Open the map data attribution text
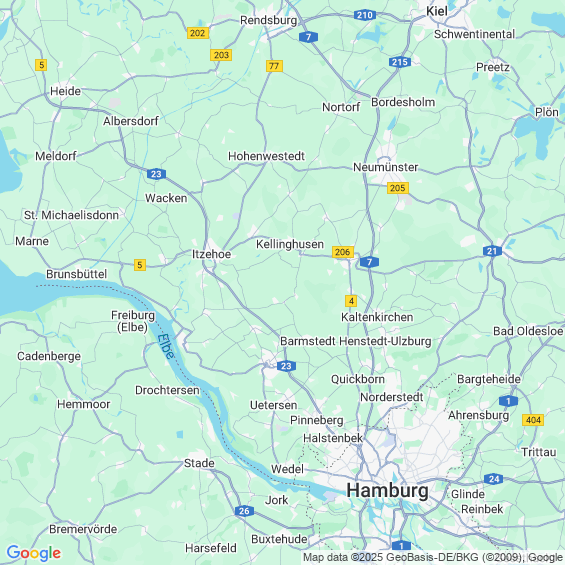565x565 pixels. (x=433, y=557)
